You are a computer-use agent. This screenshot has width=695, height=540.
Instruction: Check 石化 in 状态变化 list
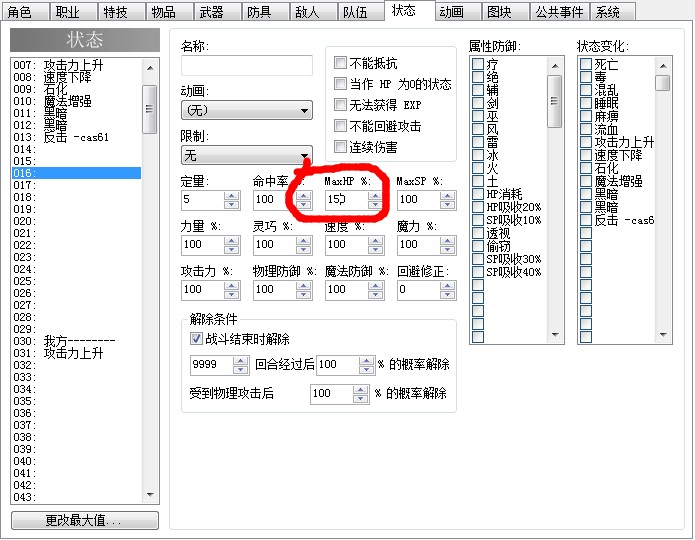click(x=586, y=168)
